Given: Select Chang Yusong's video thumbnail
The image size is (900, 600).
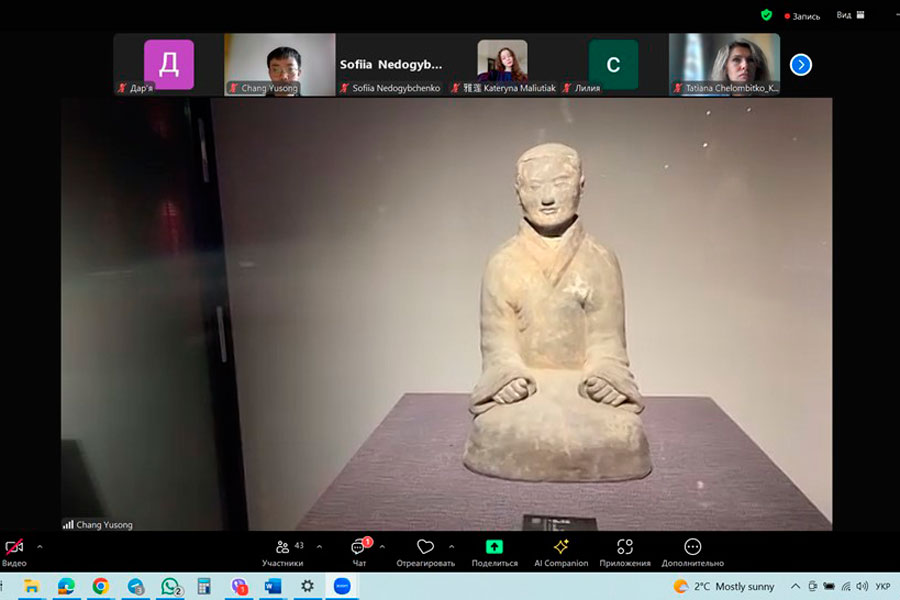Looking at the screenshot, I should [x=280, y=64].
